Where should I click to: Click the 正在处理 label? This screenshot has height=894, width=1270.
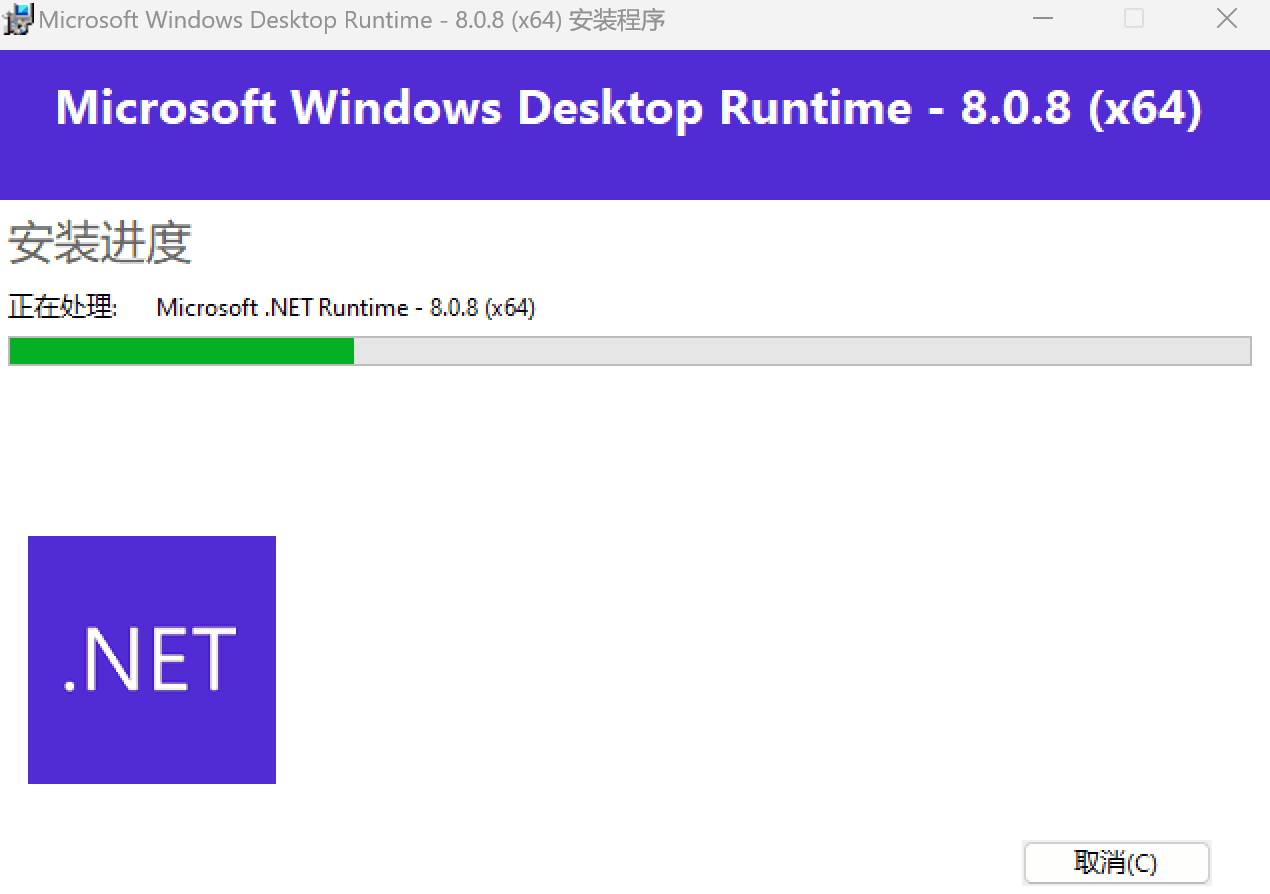[63, 308]
